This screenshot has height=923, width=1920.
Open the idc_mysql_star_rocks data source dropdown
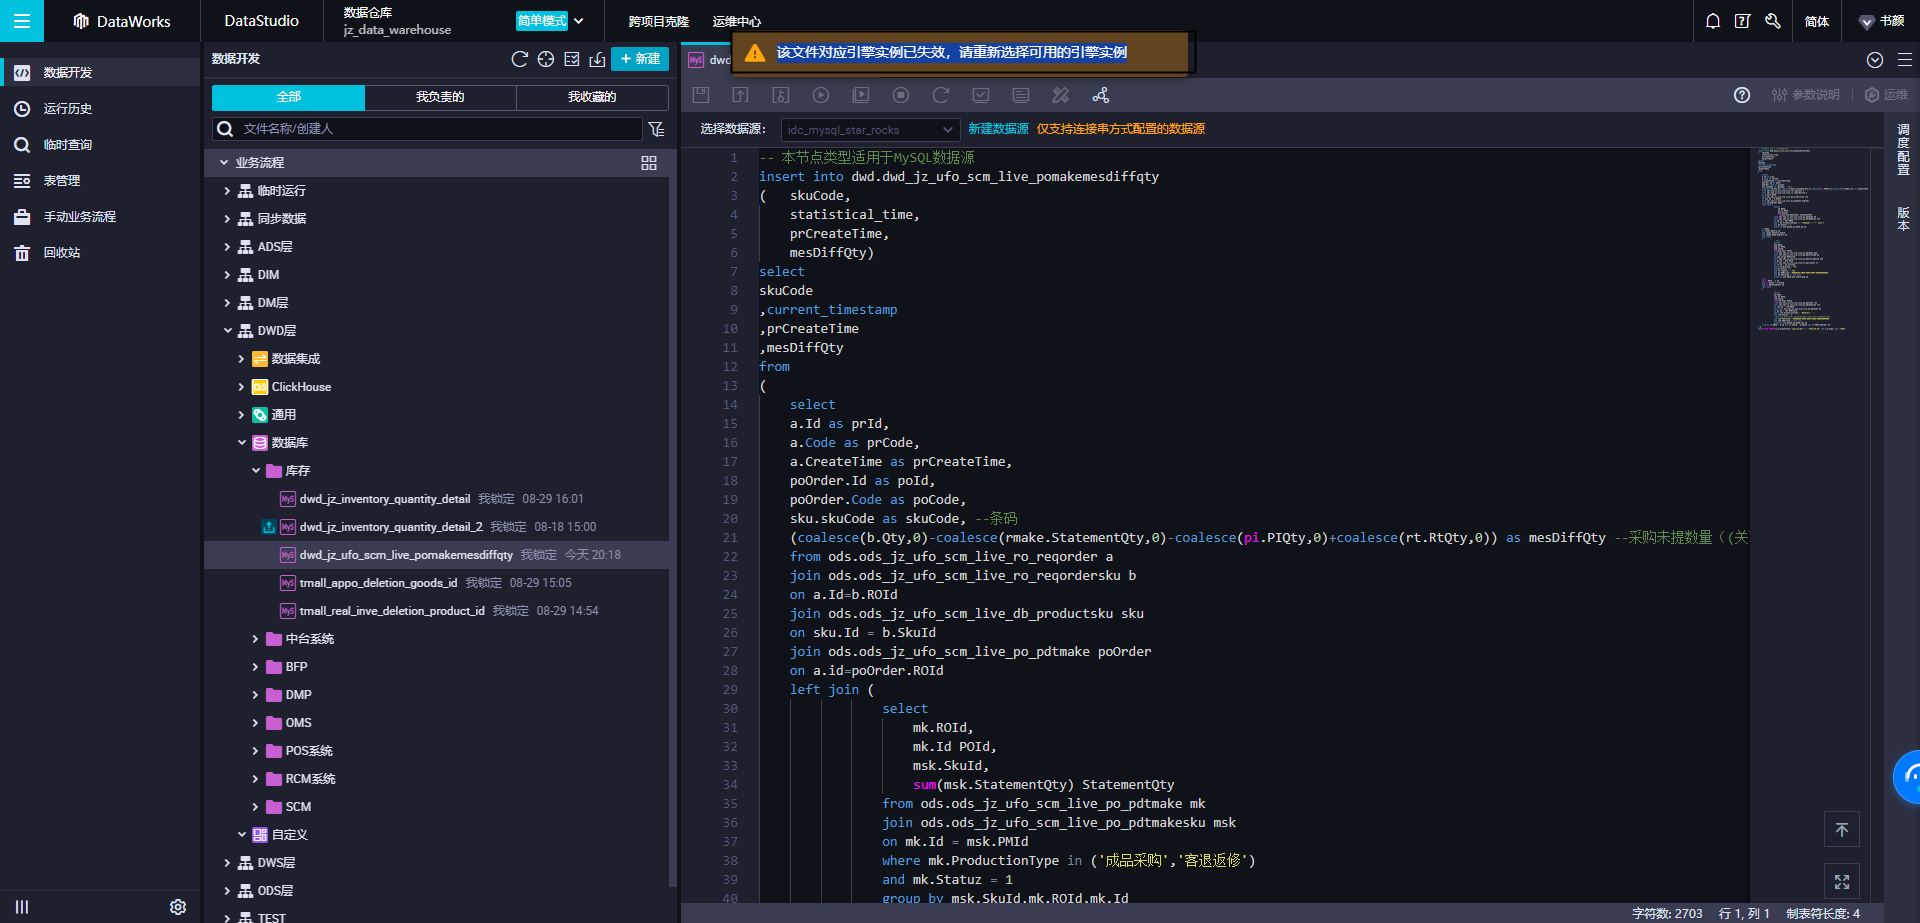[x=870, y=129]
